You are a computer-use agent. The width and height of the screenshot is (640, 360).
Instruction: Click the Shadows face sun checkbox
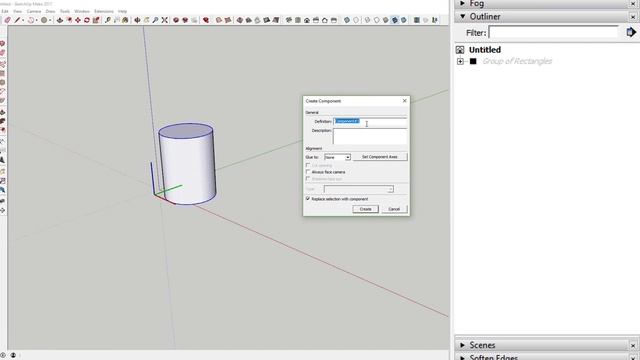[308, 179]
